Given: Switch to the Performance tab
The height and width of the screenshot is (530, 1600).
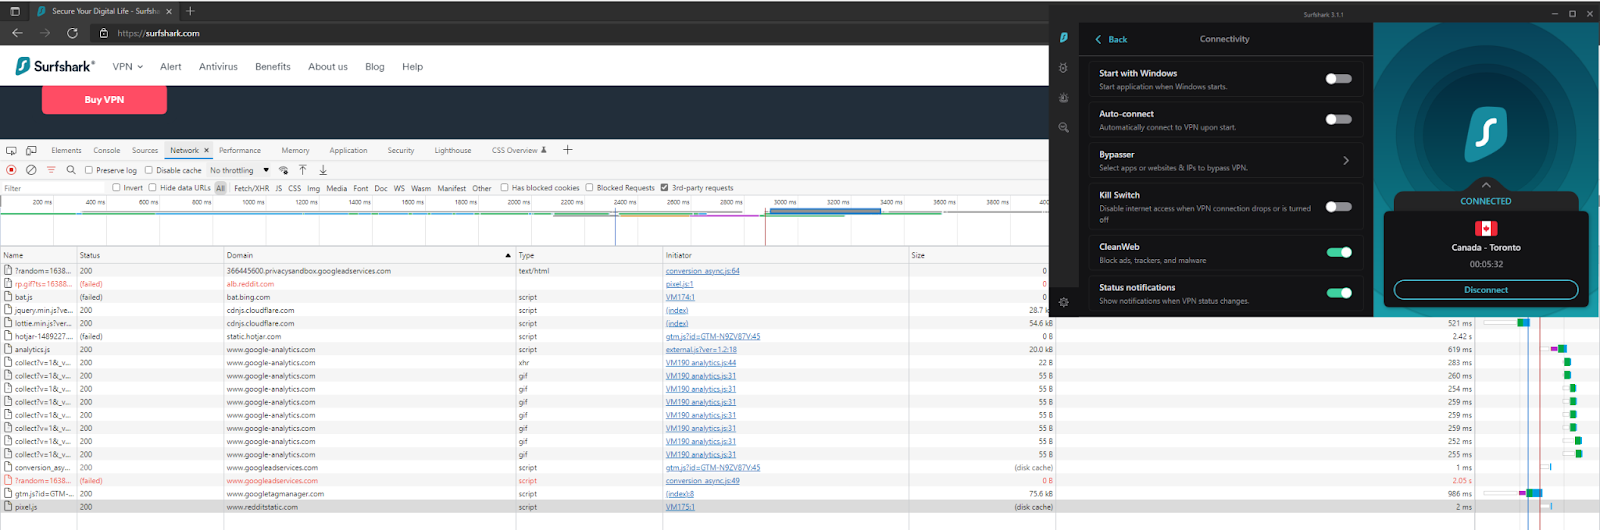Looking at the screenshot, I should click(x=240, y=151).
